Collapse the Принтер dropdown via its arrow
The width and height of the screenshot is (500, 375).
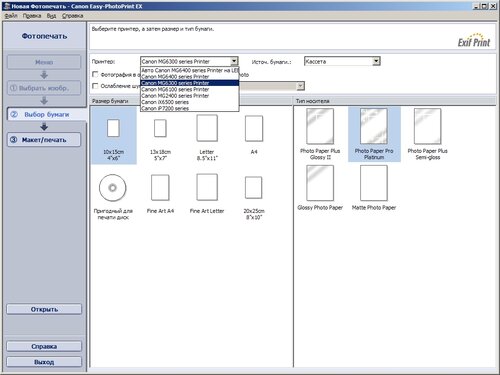234,61
